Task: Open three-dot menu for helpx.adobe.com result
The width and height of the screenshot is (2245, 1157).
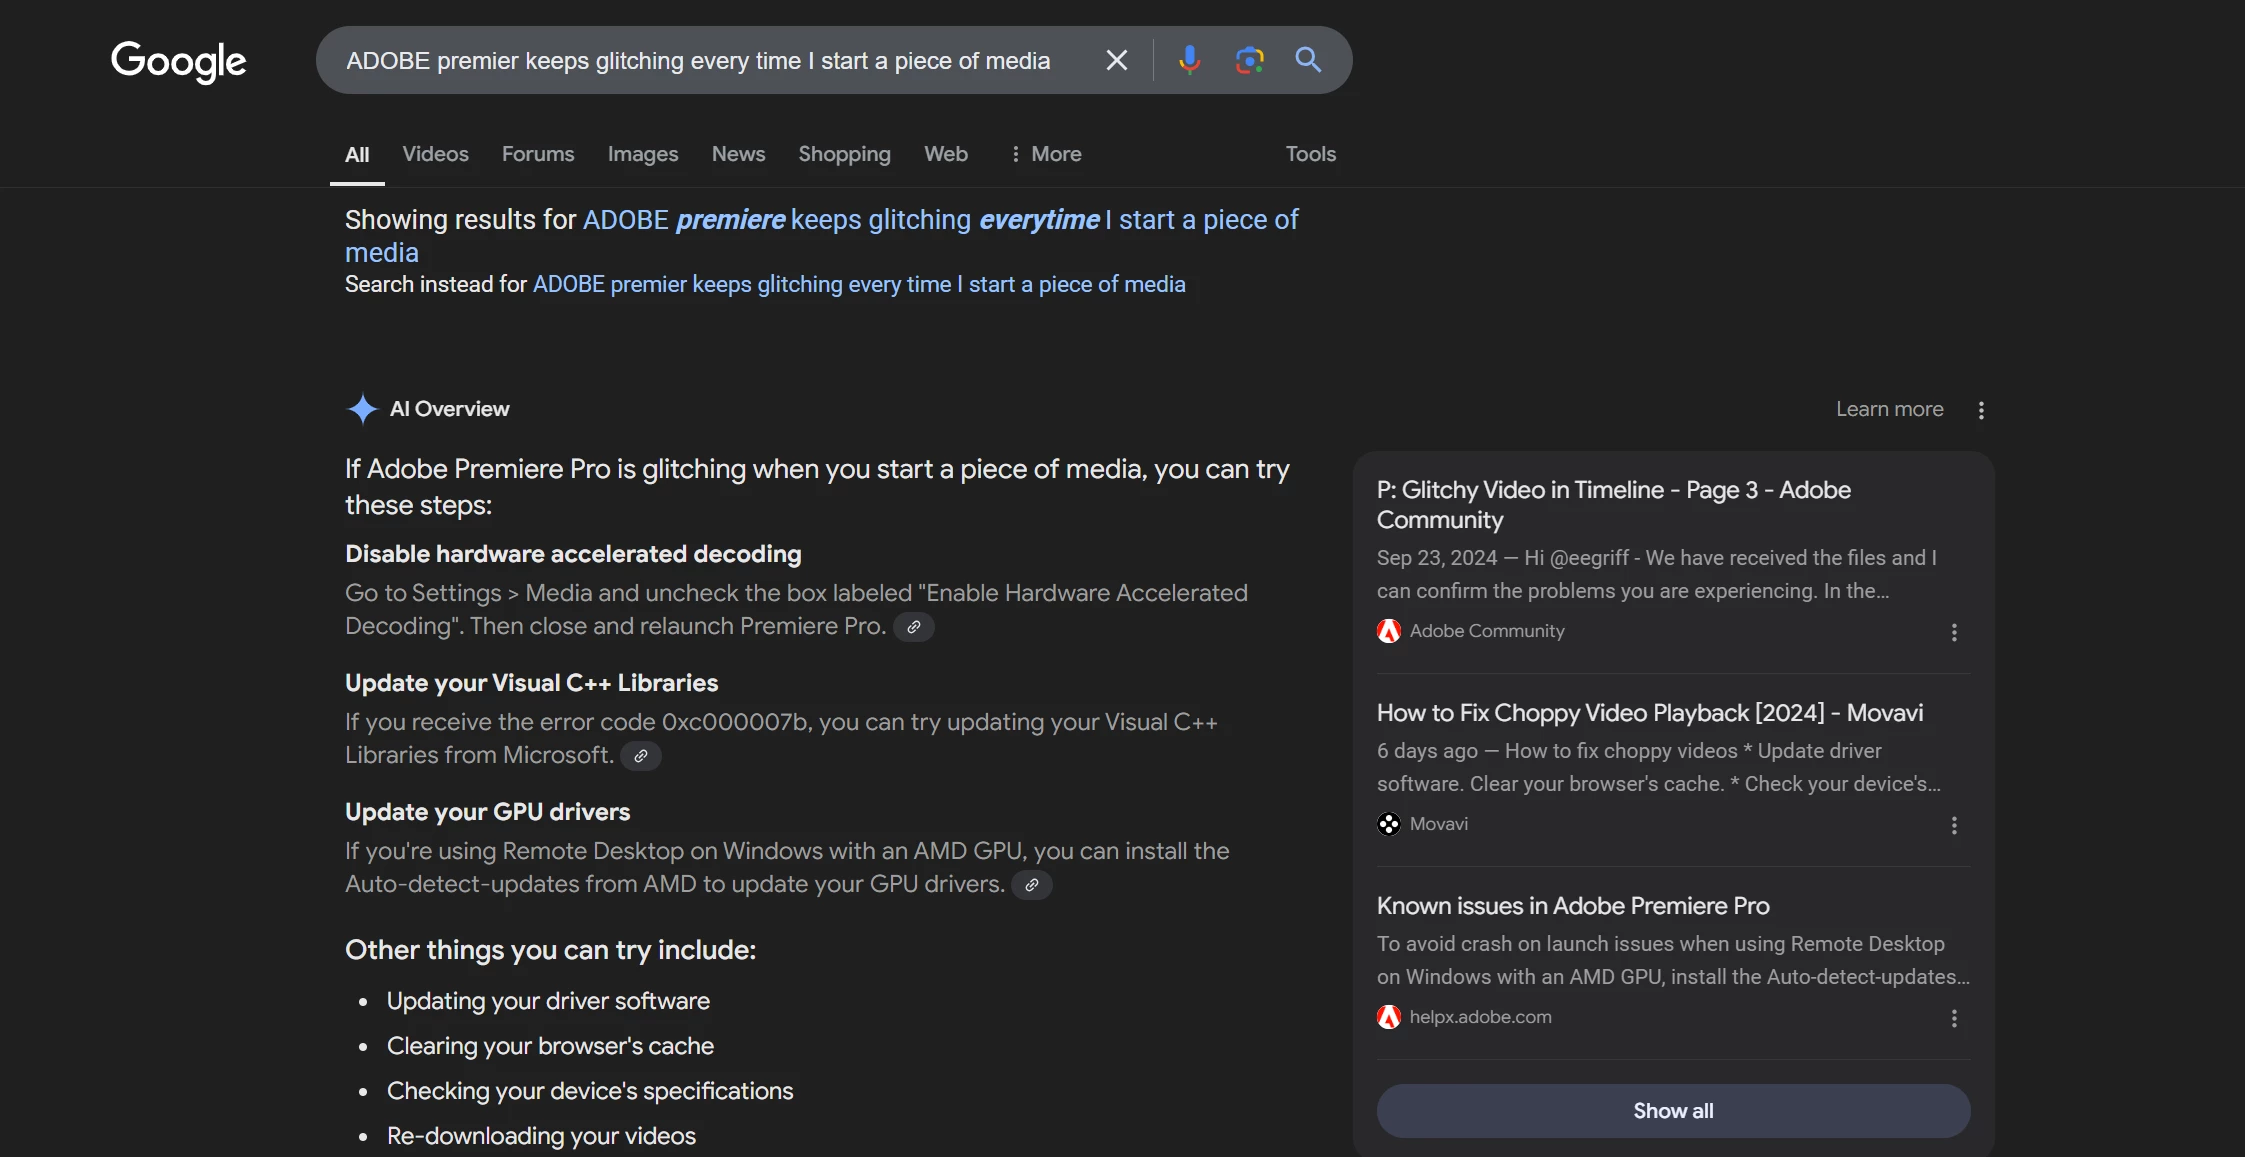Action: (1954, 1018)
